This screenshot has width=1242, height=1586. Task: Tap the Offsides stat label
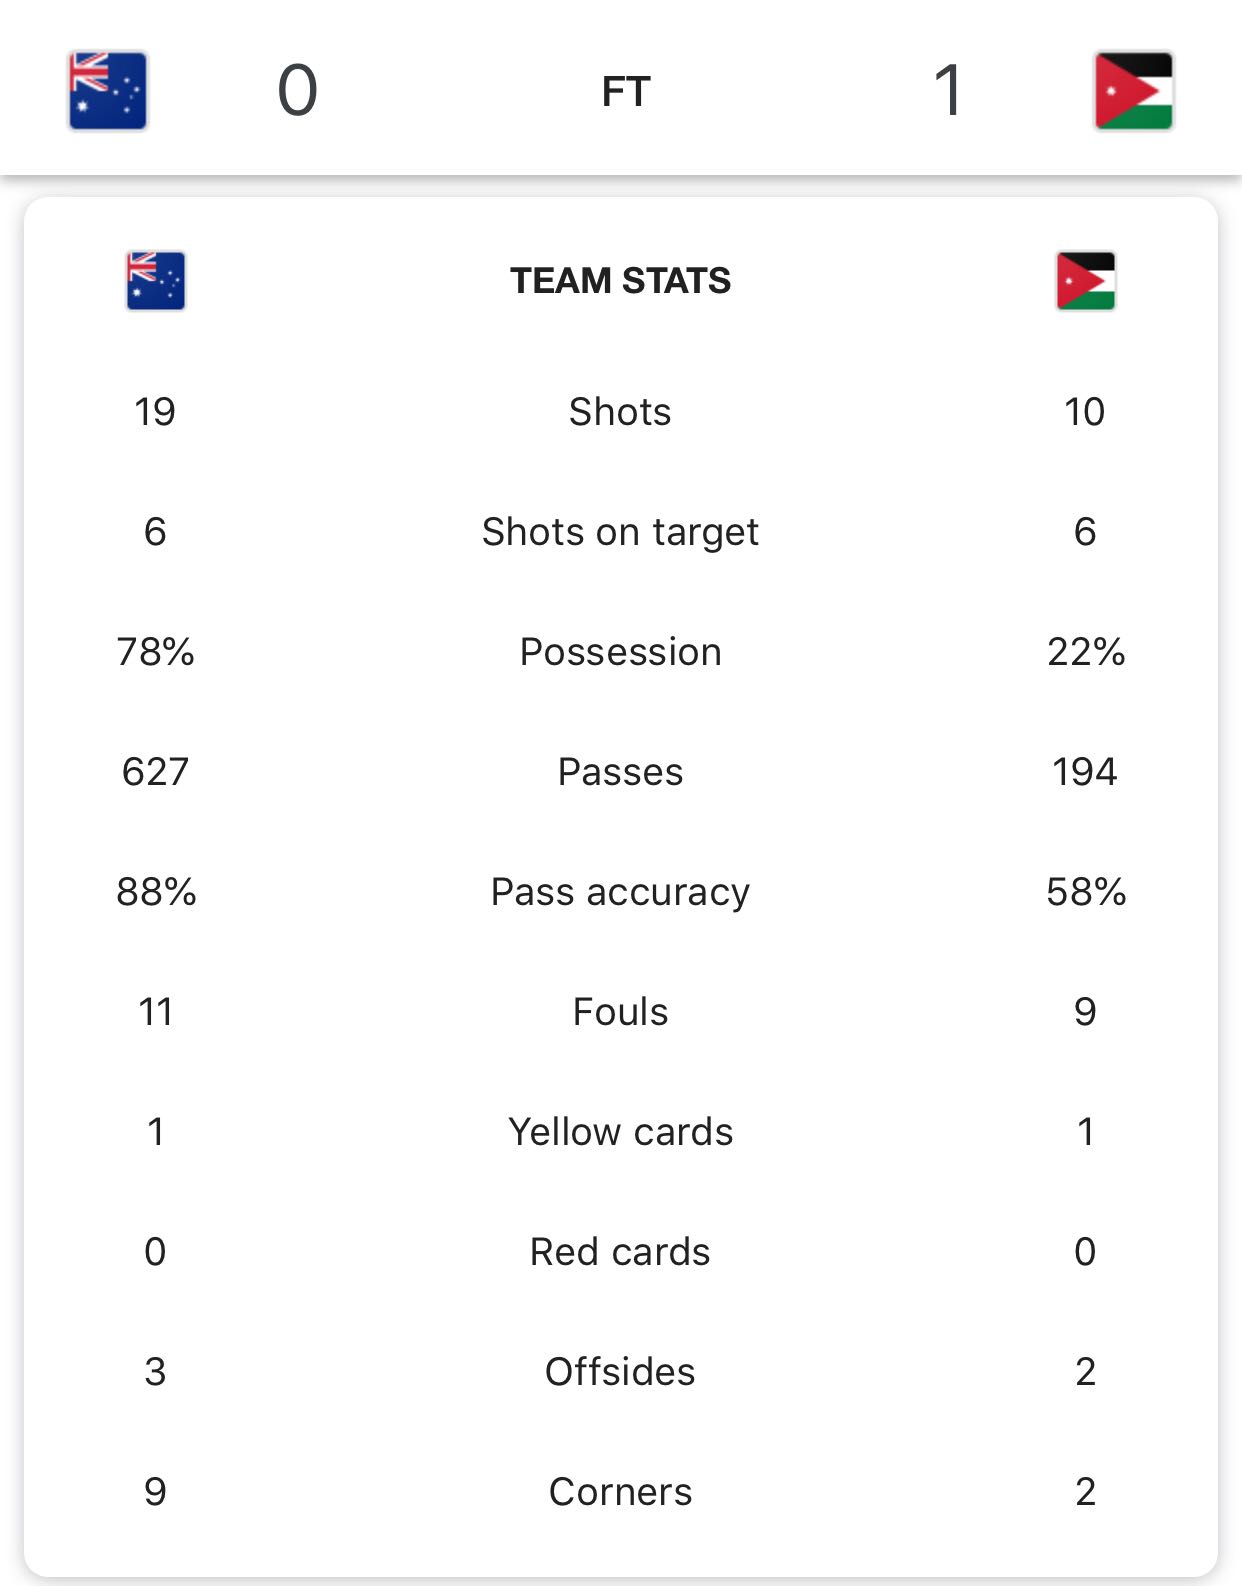click(x=620, y=1372)
